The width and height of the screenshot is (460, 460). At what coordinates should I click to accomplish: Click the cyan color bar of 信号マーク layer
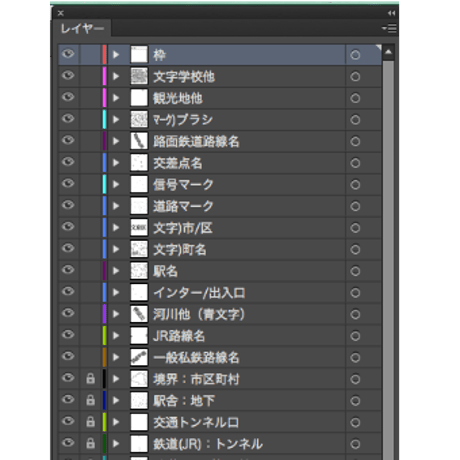(x=104, y=184)
